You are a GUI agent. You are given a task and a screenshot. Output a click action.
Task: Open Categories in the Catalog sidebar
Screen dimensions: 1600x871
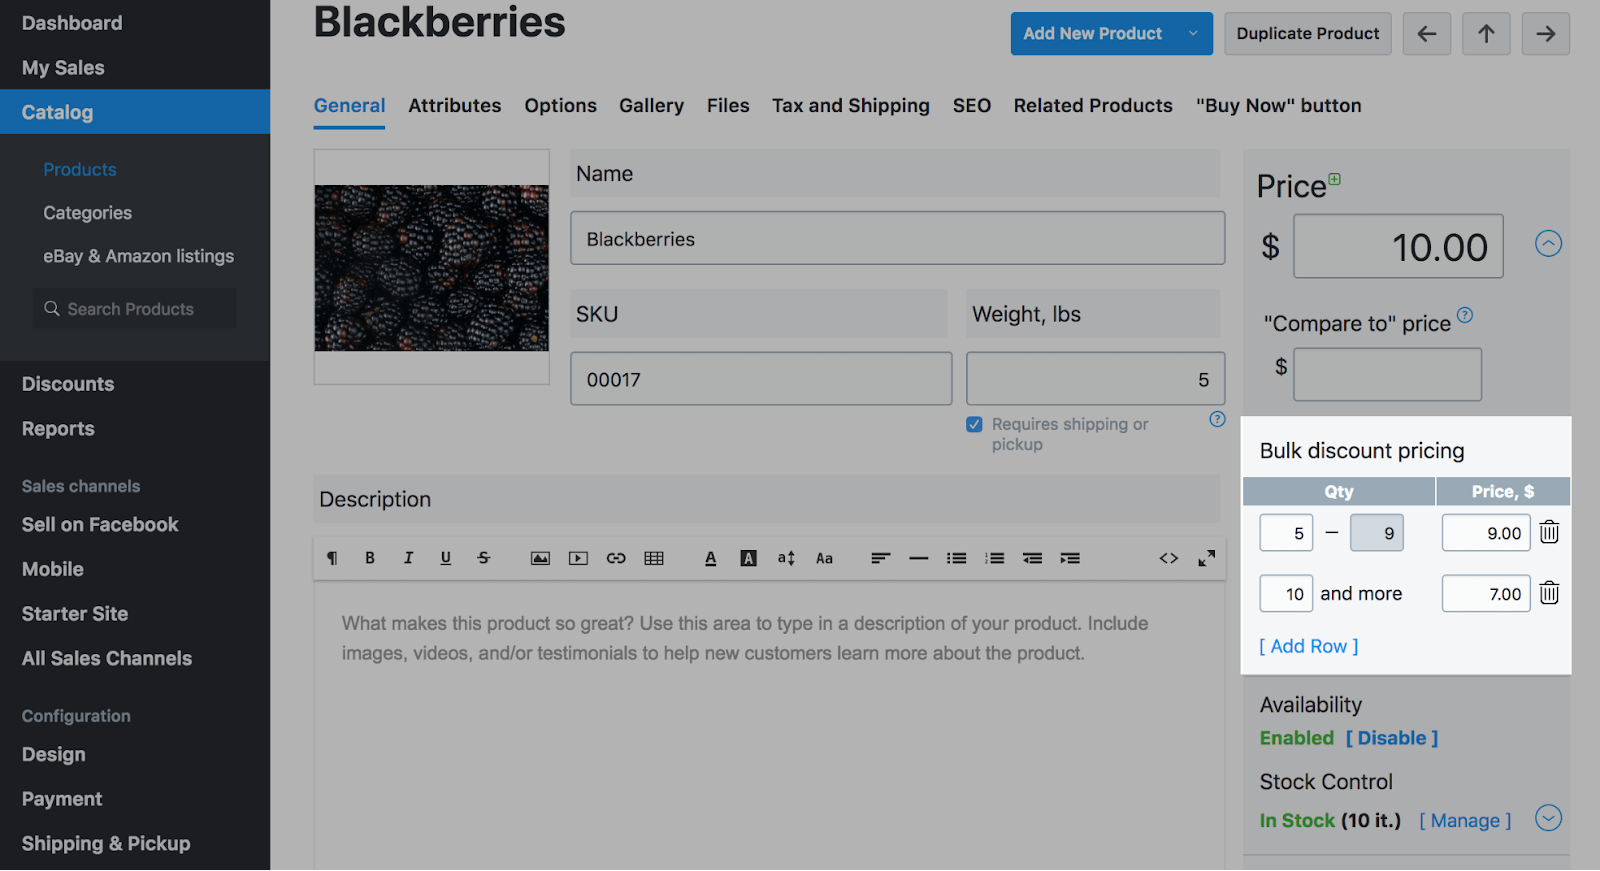(x=87, y=213)
